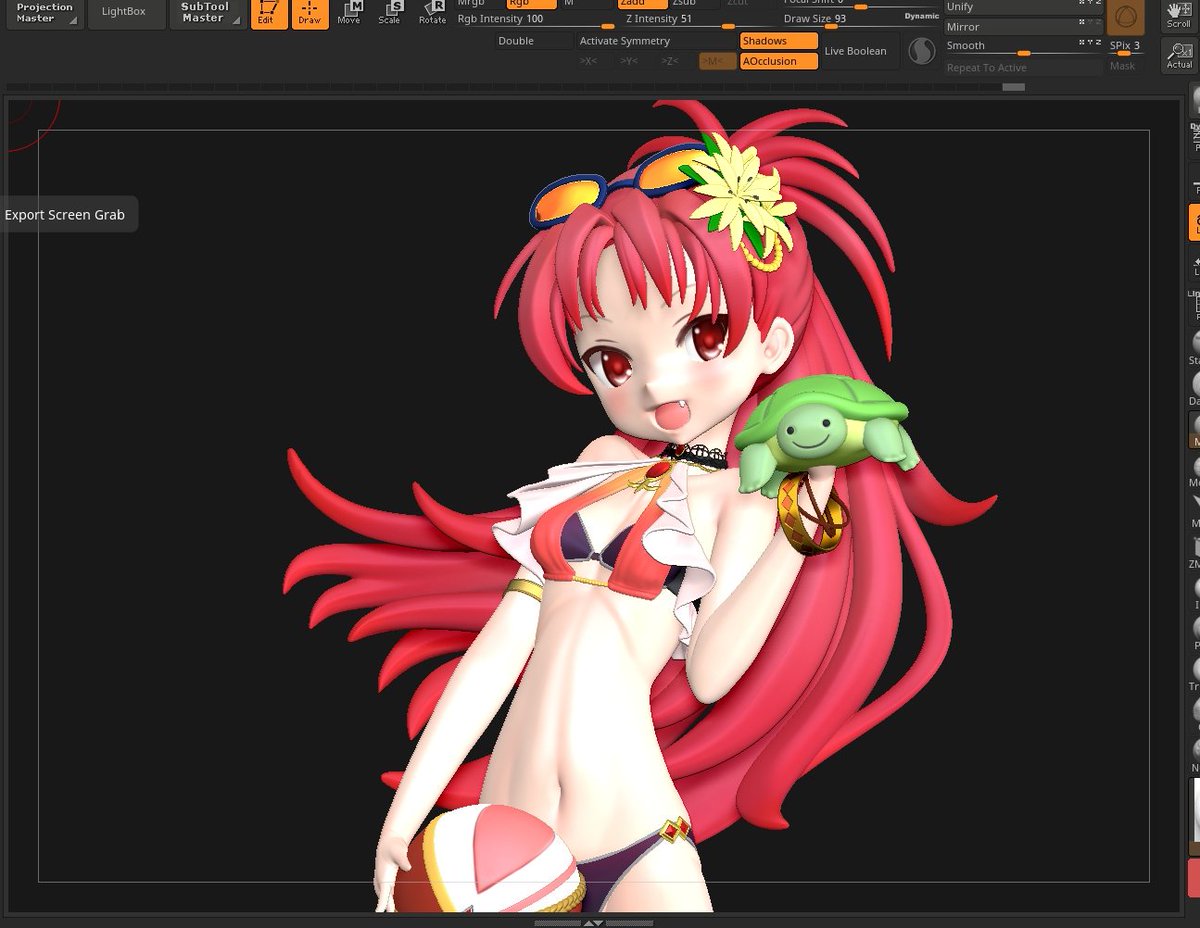Select the Scale transform icon
This screenshot has width=1200, height=928.
tap(390, 12)
